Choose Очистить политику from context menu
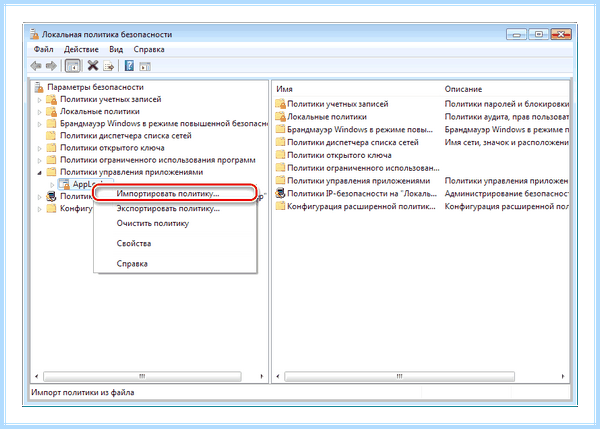Screen dimensions: 600x429 175,223
